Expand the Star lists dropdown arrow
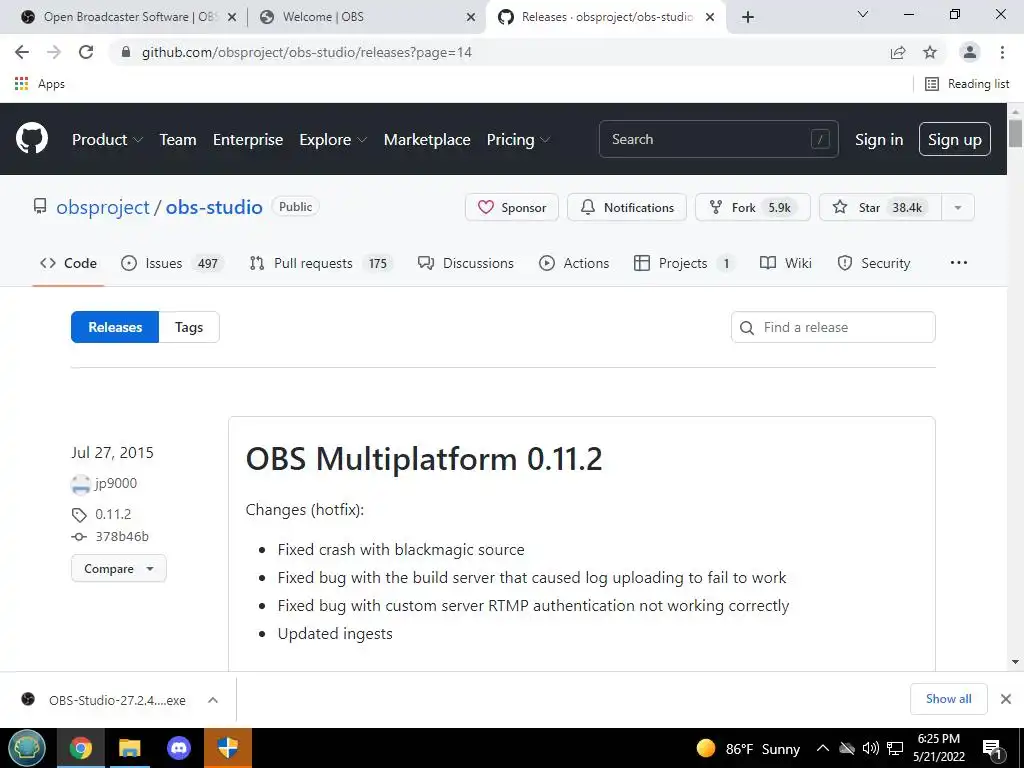Screen dimensions: 1024x768 point(958,207)
